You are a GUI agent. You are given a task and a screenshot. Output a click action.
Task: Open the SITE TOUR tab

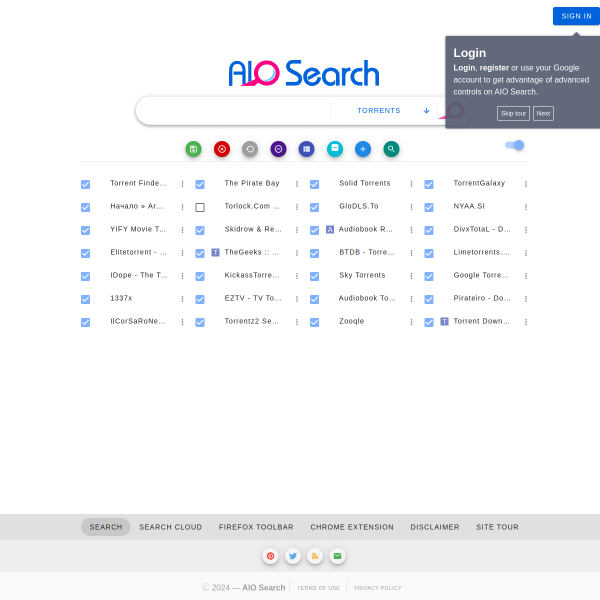pos(497,527)
